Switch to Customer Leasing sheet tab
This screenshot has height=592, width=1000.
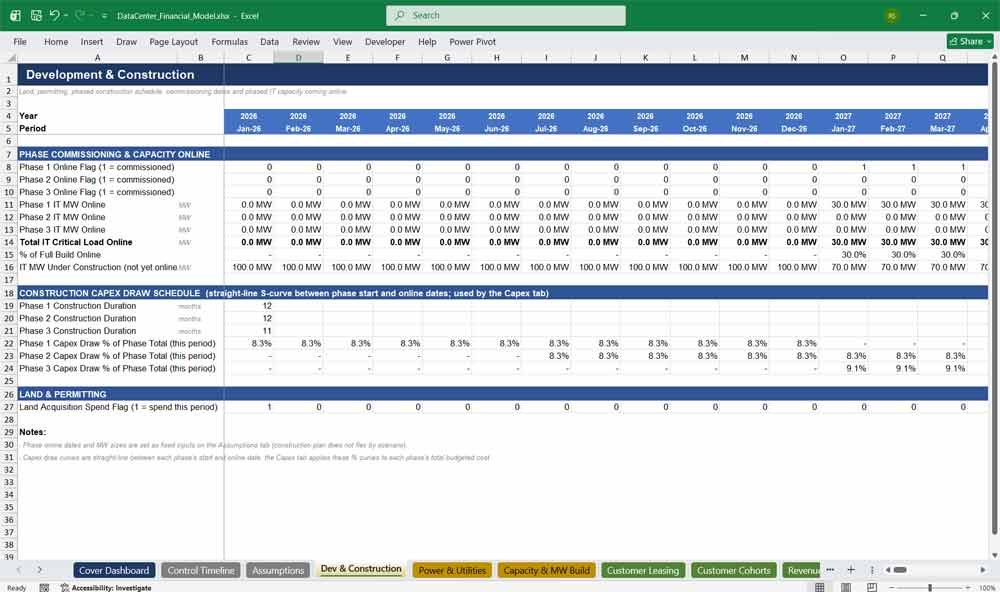tap(643, 570)
